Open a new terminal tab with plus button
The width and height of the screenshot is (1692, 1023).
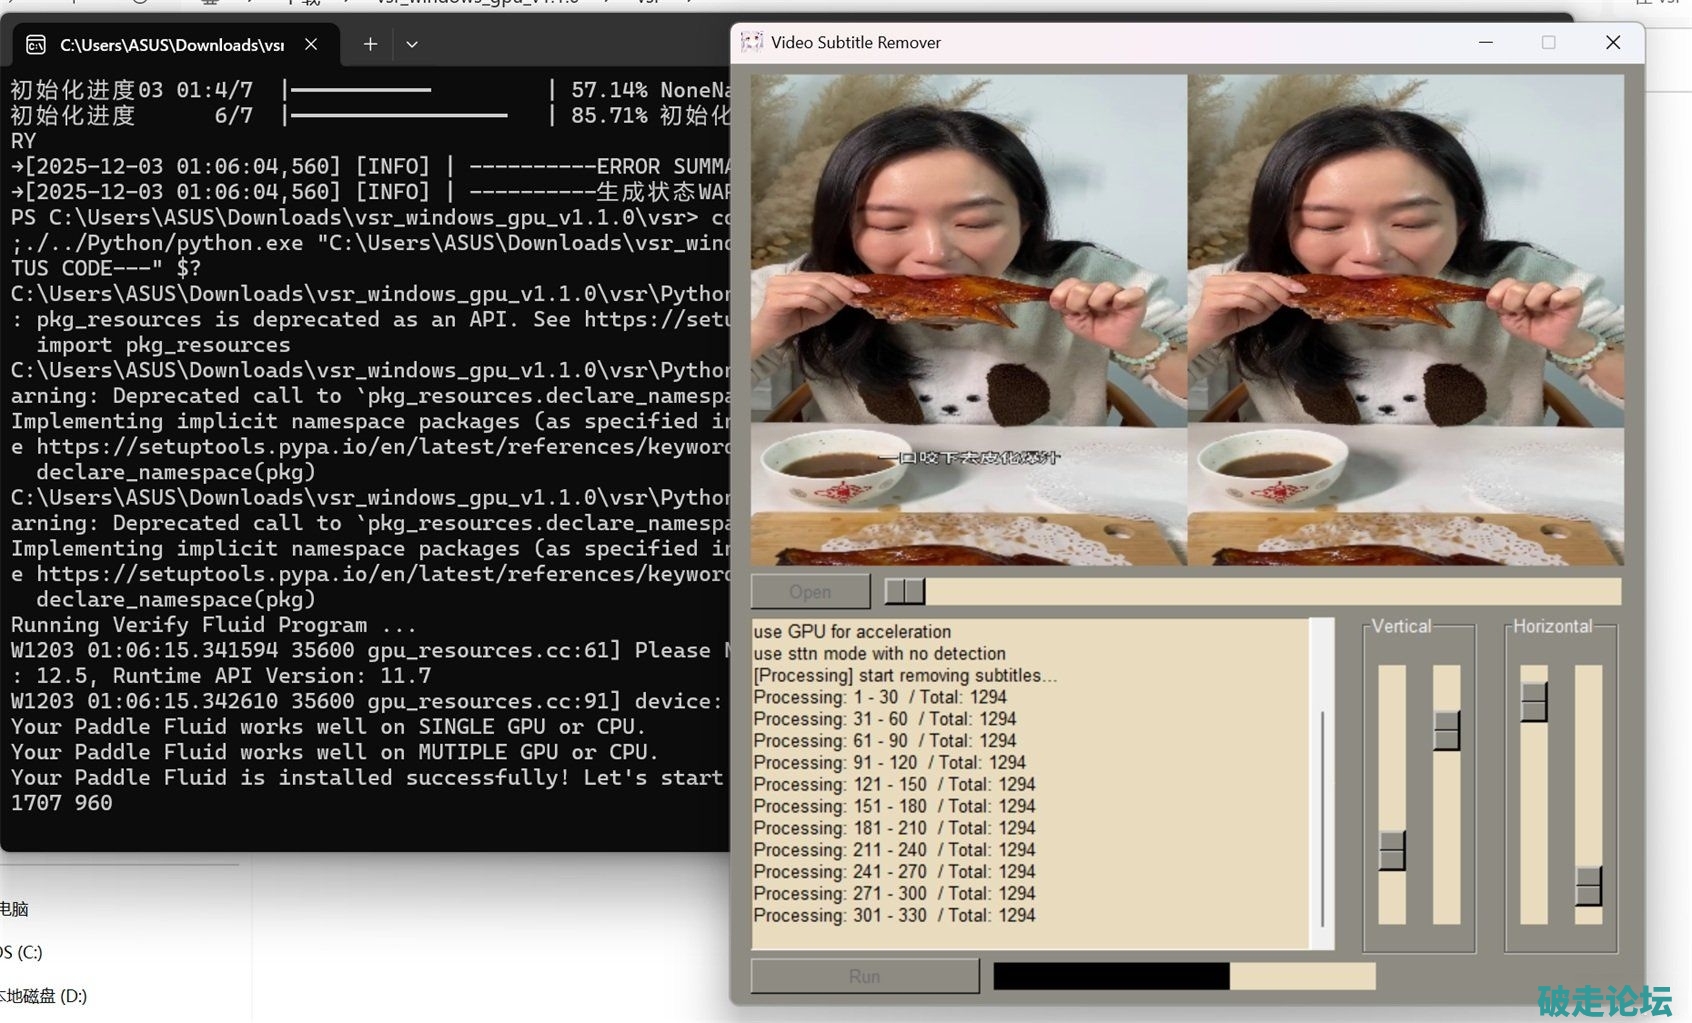pos(370,45)
